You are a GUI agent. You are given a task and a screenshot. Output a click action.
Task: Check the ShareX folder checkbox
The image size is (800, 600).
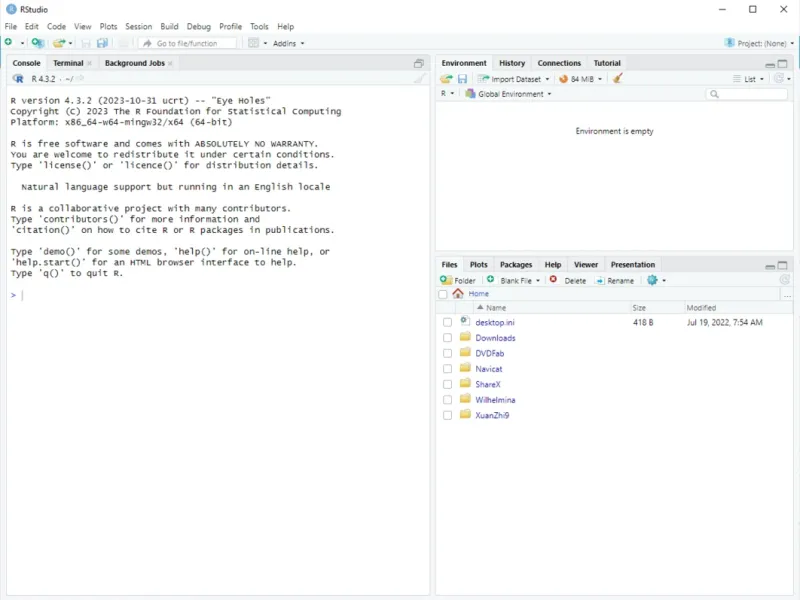[447, 384]
